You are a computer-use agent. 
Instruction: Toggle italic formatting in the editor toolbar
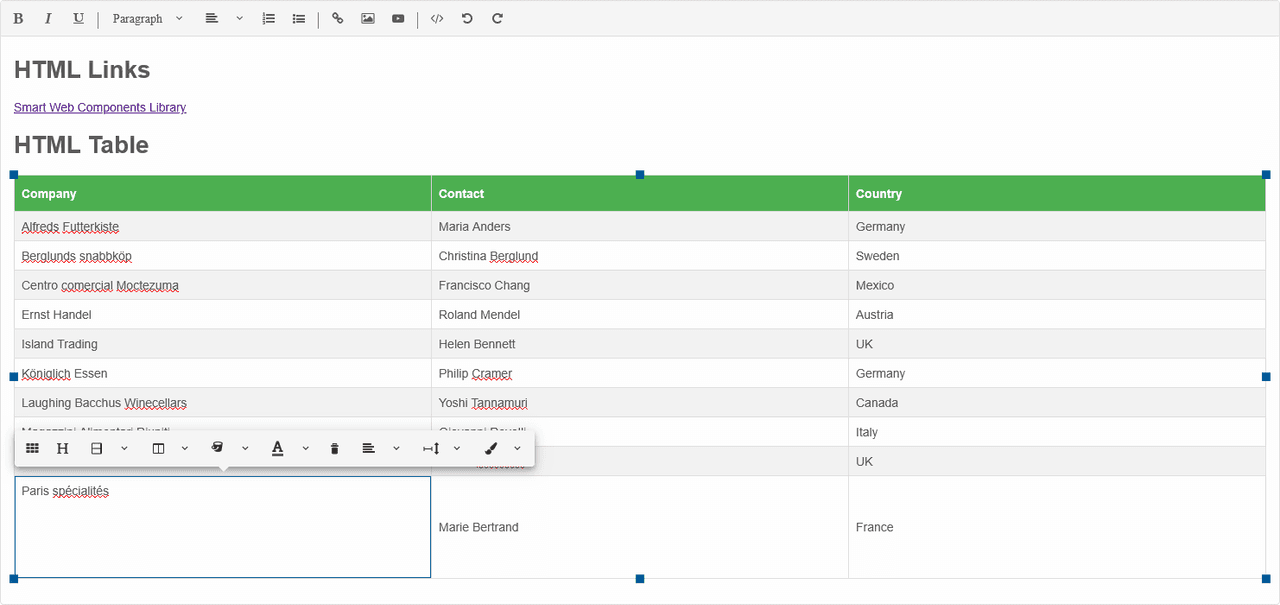tap(48, 19)
